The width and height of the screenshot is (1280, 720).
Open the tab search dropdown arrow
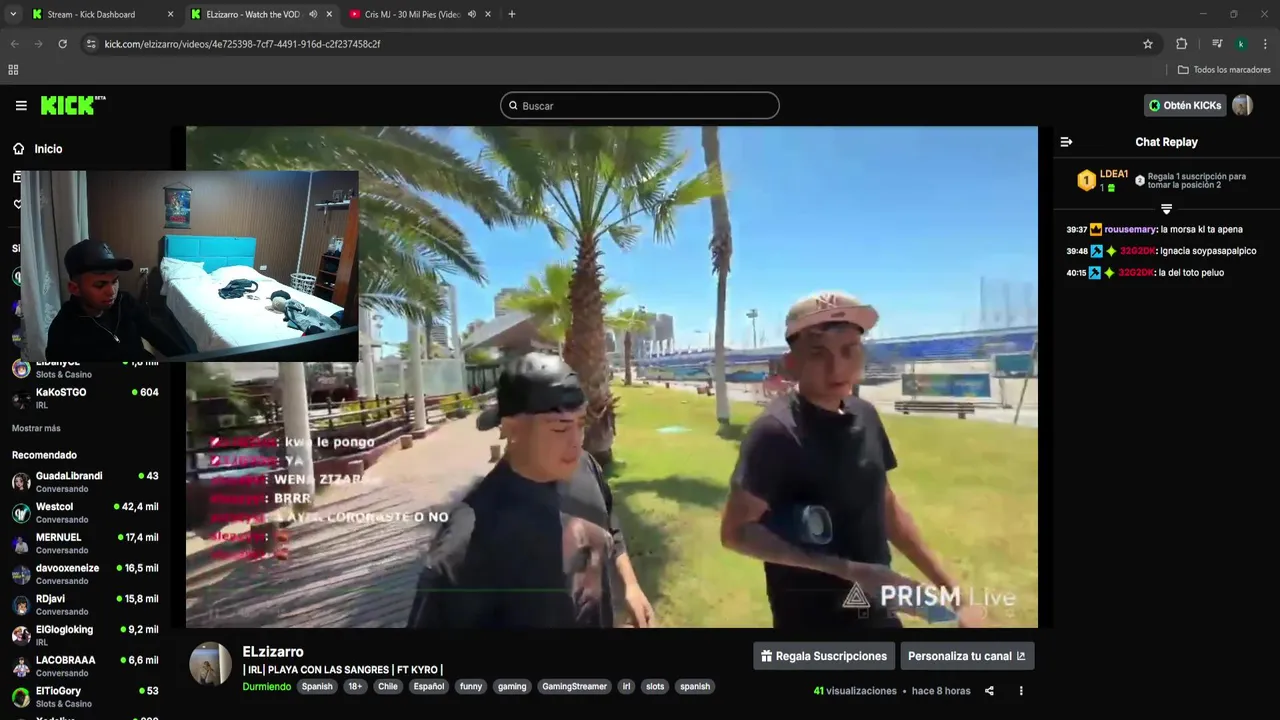pos(13,14)
